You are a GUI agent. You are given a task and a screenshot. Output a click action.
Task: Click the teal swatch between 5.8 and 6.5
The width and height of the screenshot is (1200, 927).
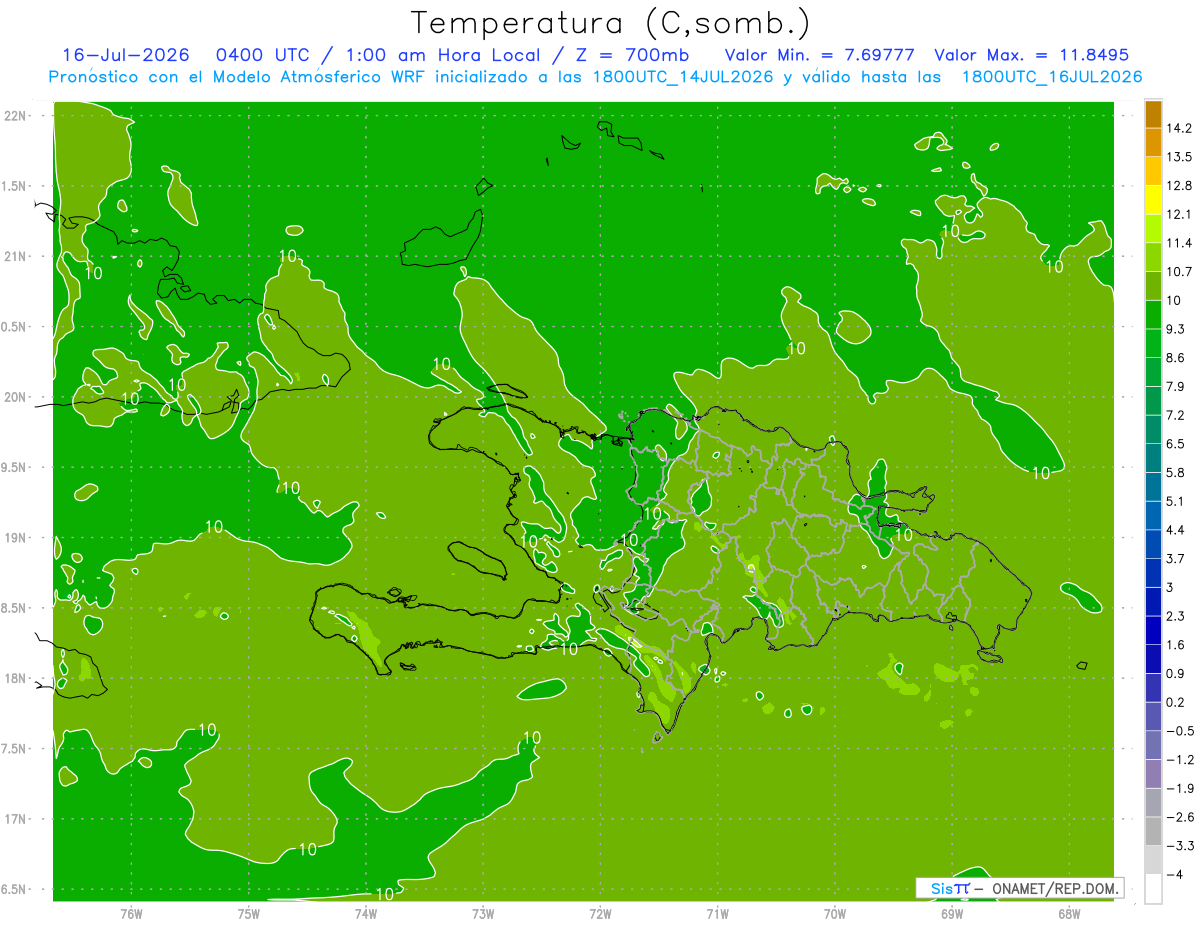coord(1153,458)
